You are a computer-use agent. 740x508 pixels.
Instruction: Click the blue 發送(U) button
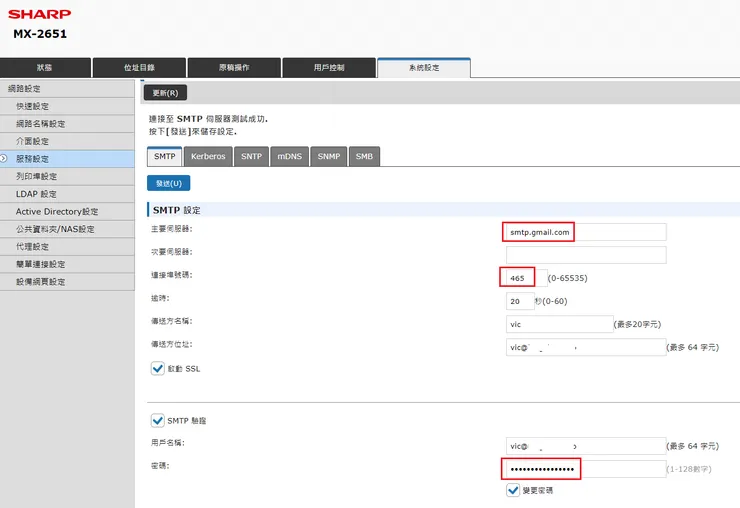[x=168, y=183]
